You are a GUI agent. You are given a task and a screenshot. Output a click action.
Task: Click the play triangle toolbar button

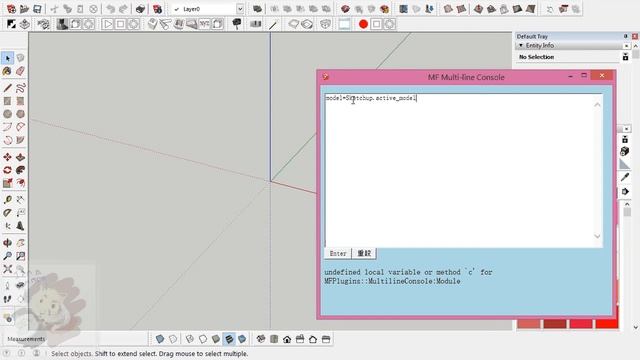(107, 24)
